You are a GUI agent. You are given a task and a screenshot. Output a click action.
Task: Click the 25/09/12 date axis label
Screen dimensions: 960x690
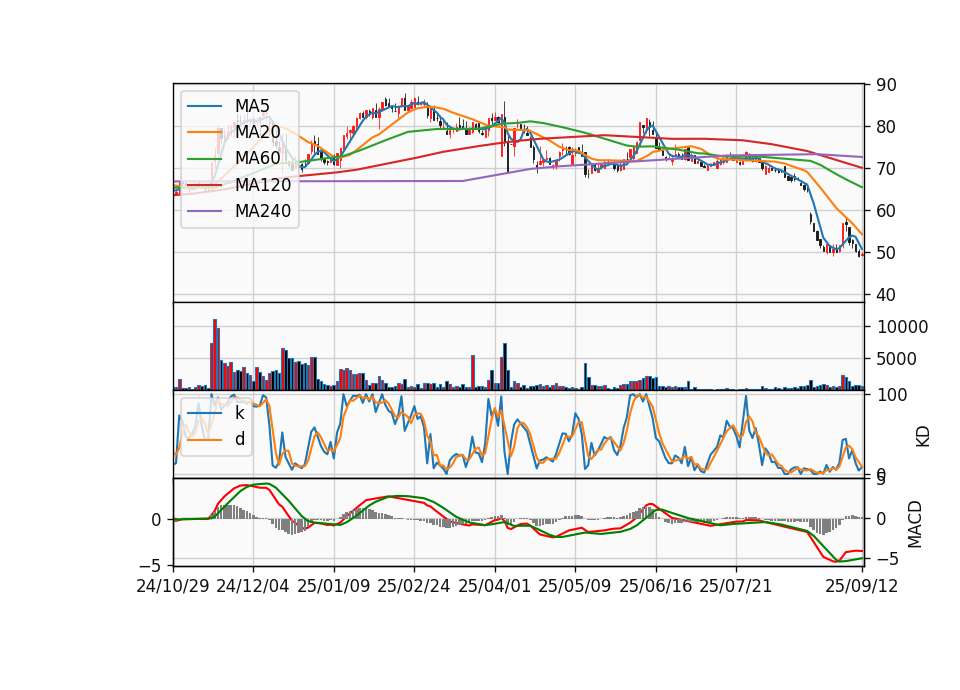(x=861, y=587)
